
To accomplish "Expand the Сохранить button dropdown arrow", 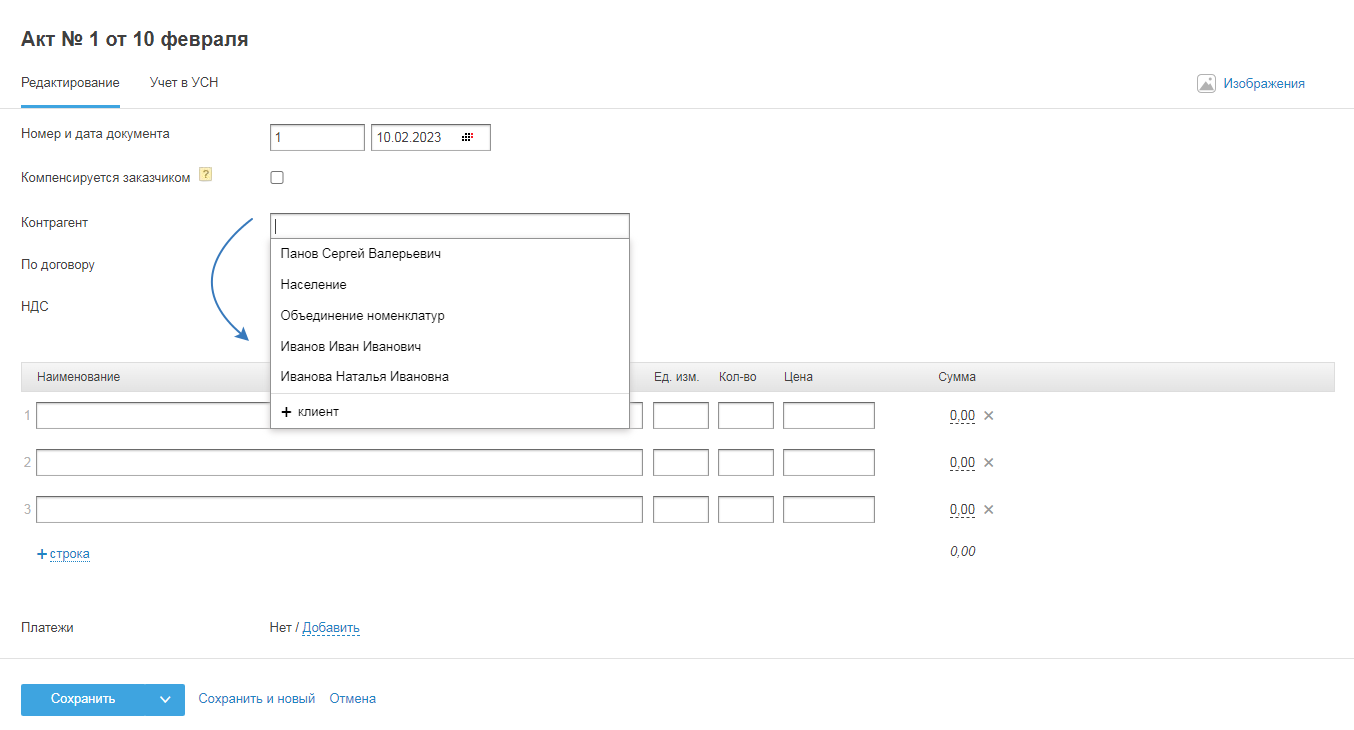I will point(165,700).
